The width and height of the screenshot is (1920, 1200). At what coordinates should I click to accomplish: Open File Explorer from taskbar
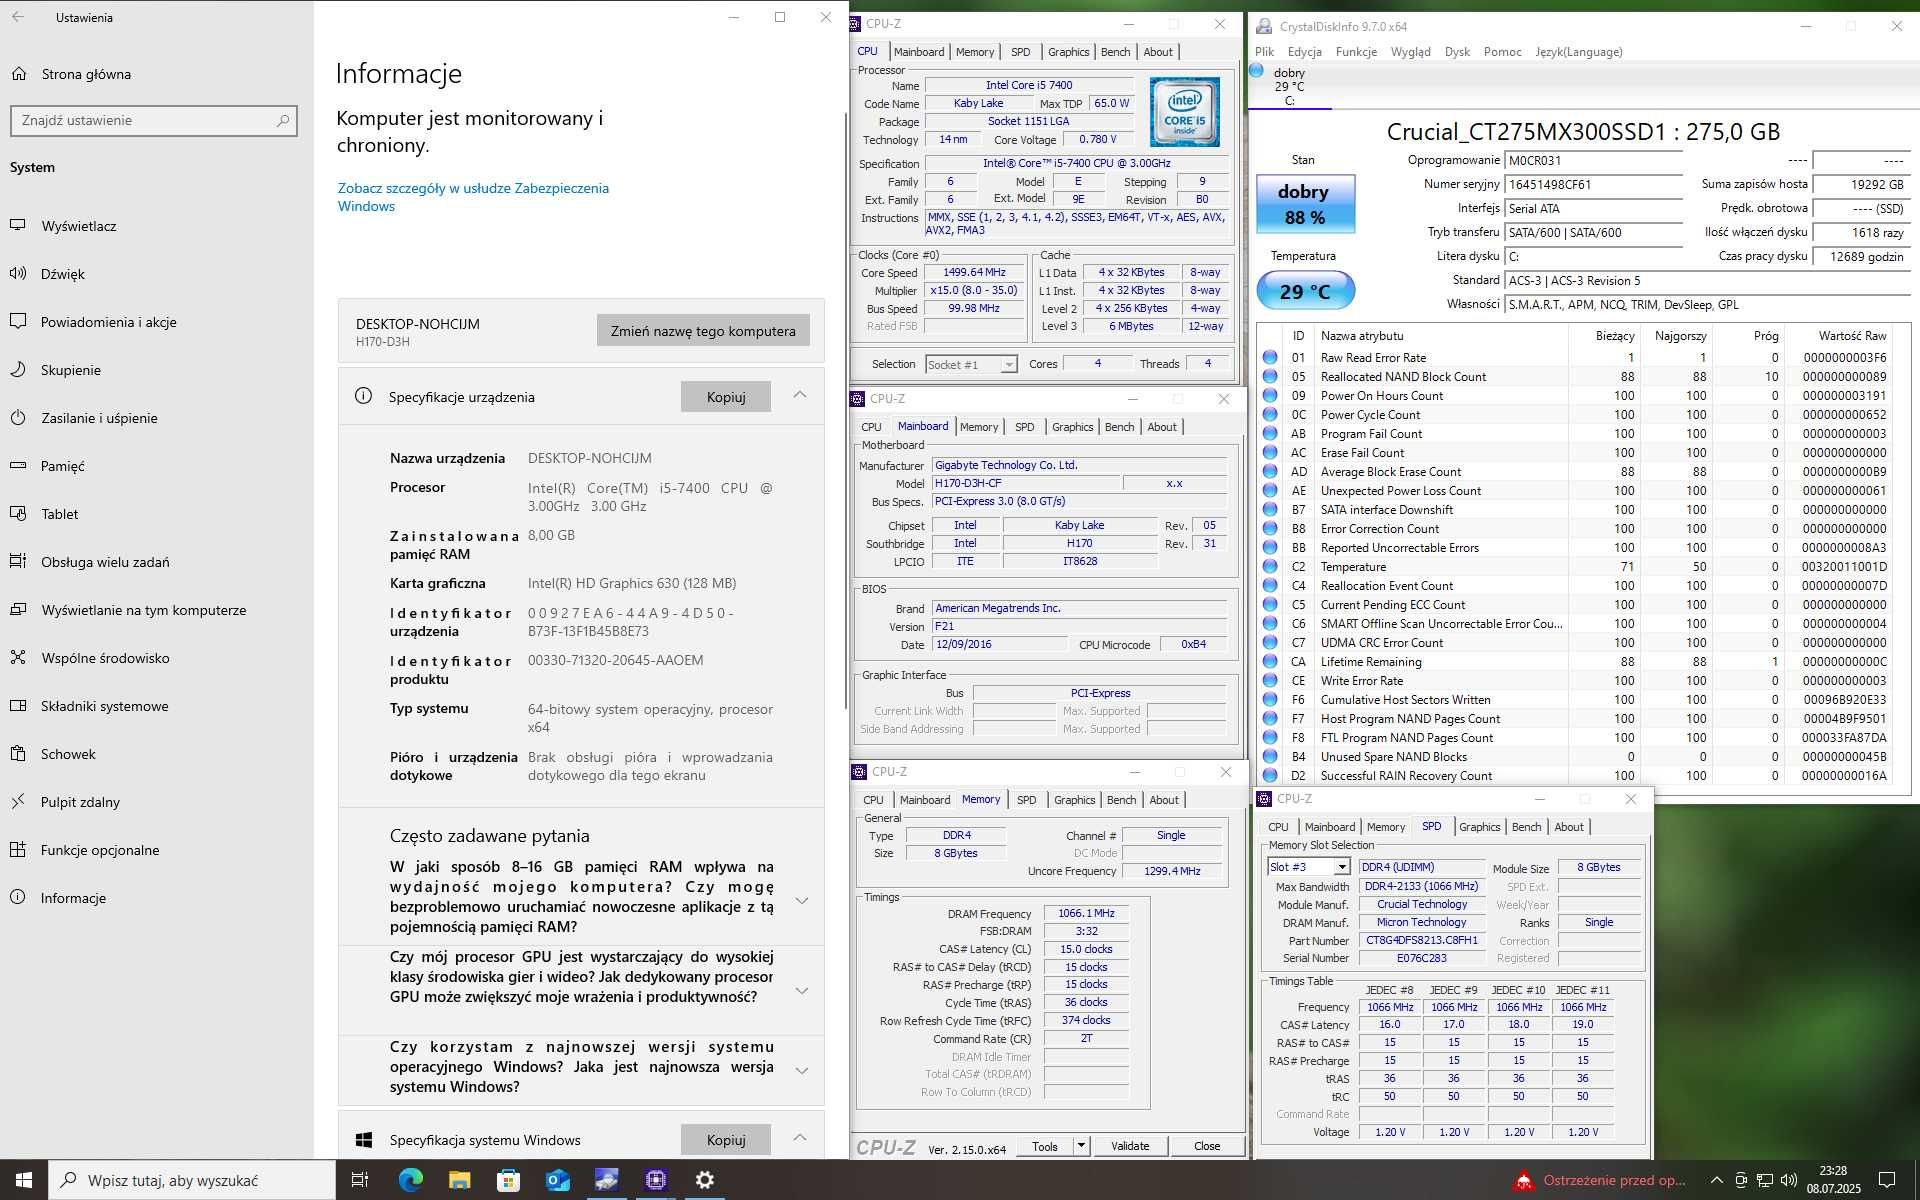point(459,1180)
